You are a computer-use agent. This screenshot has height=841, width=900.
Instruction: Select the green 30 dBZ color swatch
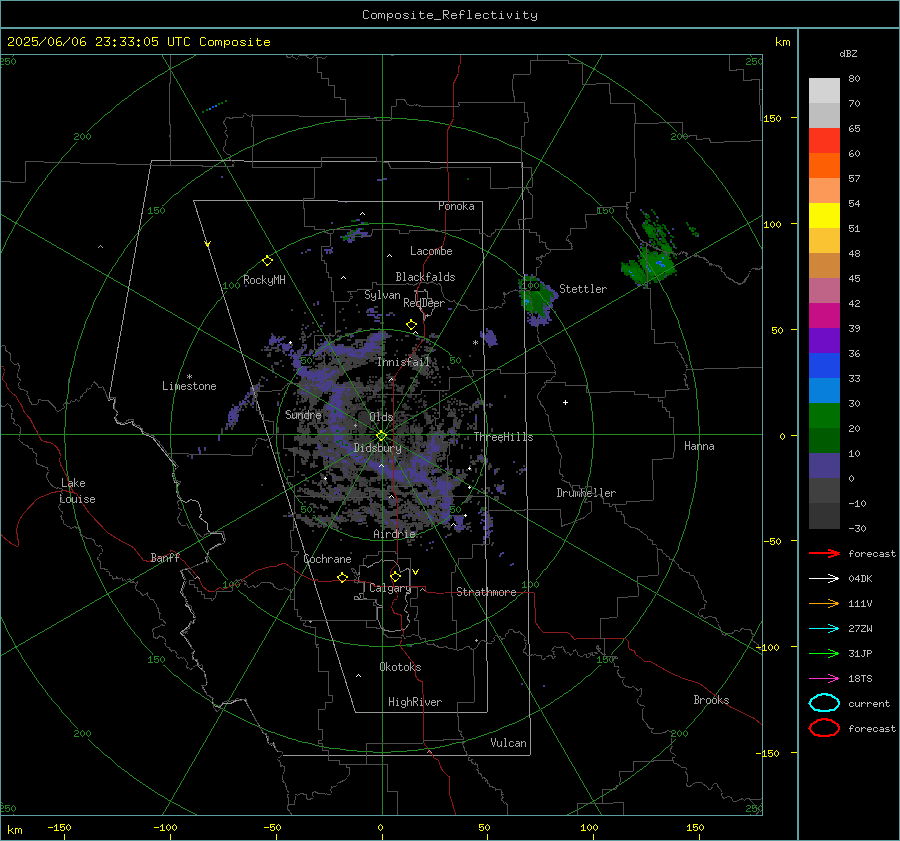click(x=824, y=416)
